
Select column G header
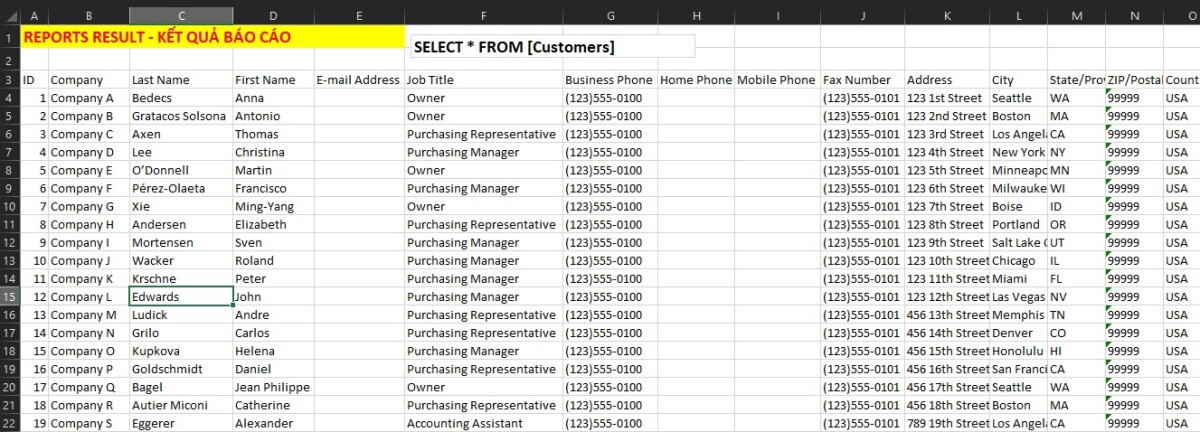tap(610, 16)
